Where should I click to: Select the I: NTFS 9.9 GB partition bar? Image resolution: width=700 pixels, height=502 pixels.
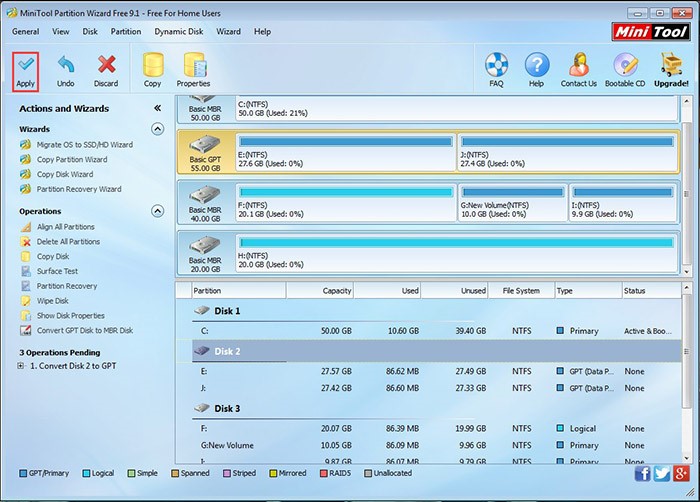click(622, 202)
